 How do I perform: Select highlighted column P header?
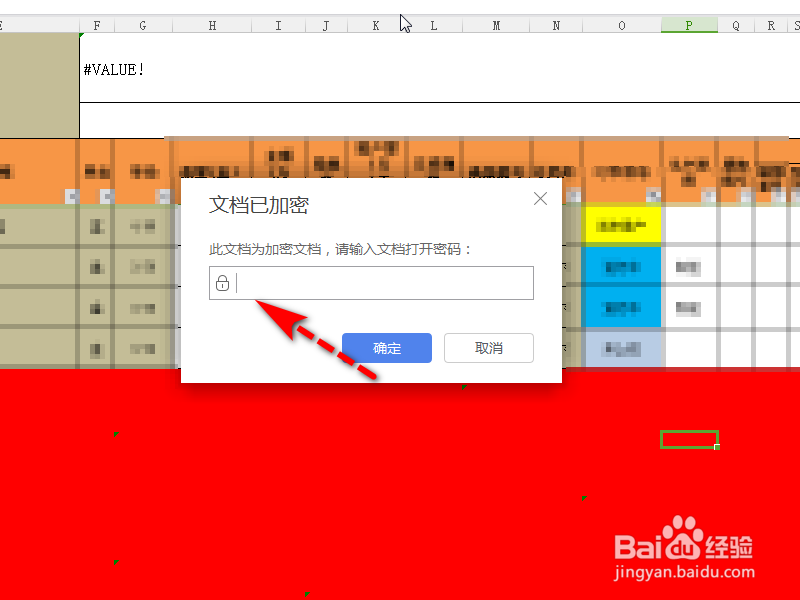click(689, 26)
